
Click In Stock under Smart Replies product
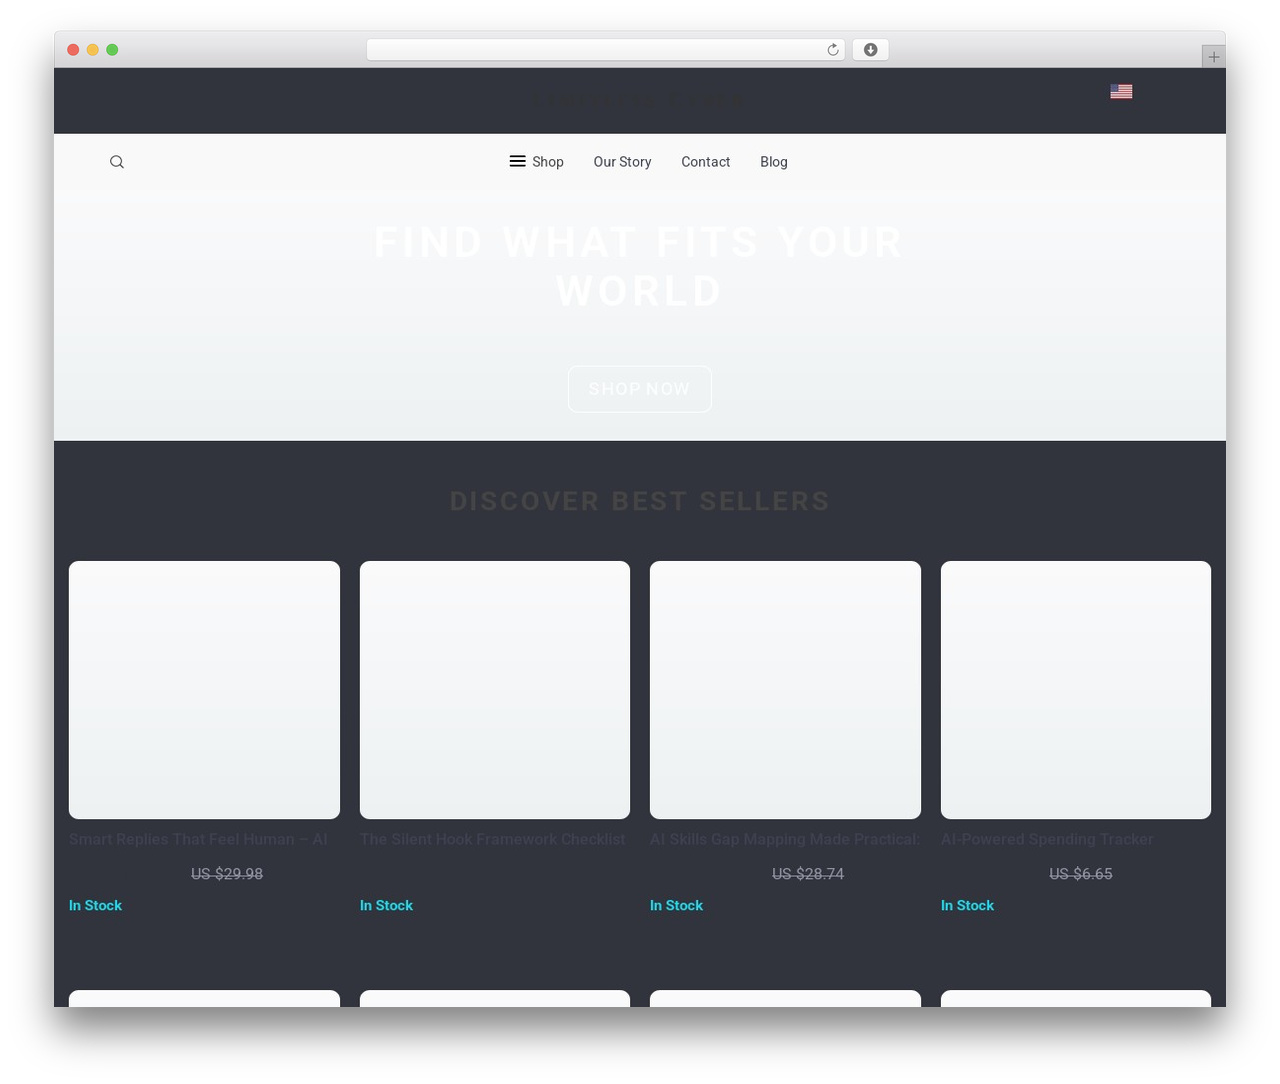95,905
